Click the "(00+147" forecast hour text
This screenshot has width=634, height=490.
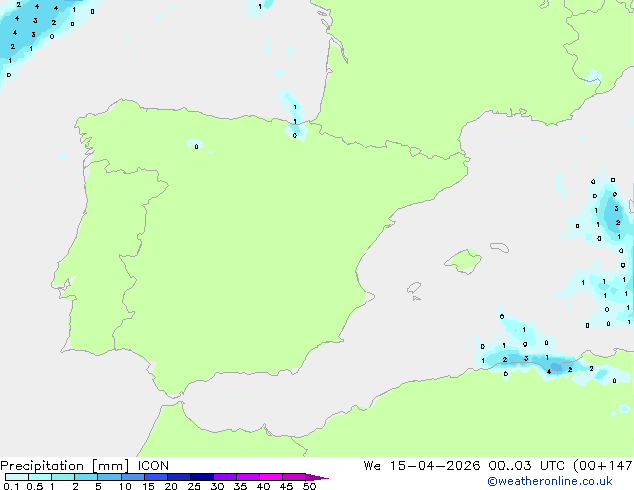pyautogui.click(x=603, y=466)
